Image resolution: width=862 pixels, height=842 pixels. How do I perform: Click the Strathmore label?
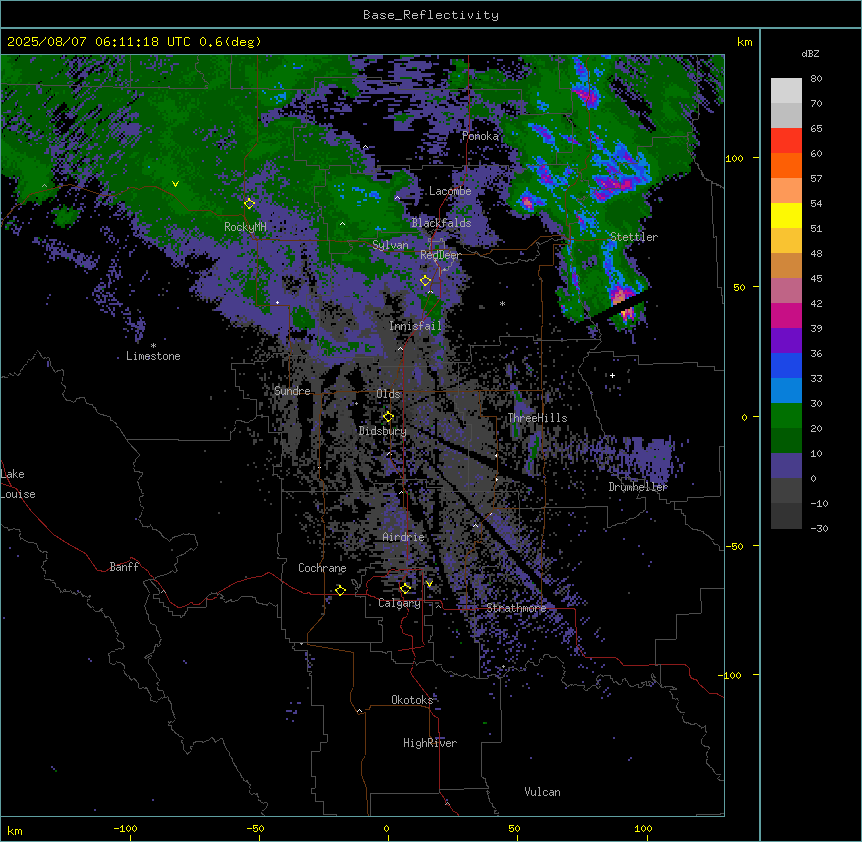point(516,608)
